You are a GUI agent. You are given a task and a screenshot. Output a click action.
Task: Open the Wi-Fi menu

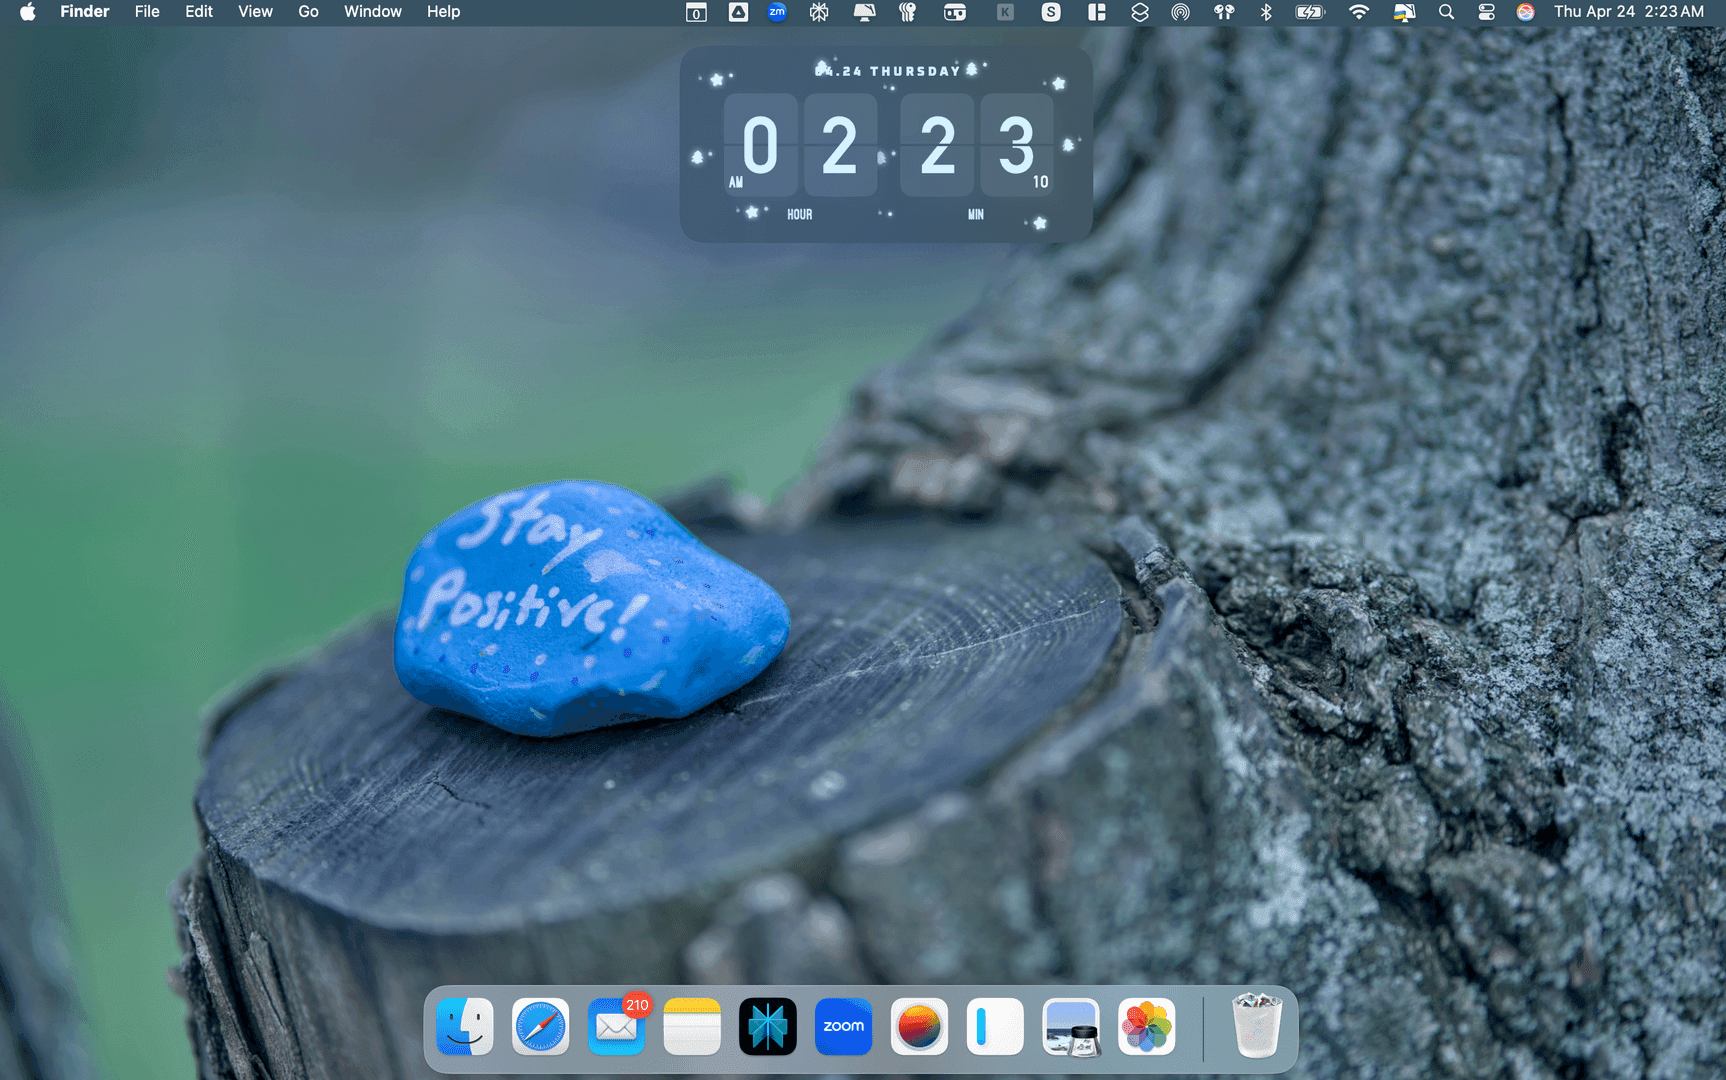pos(1358,12)
